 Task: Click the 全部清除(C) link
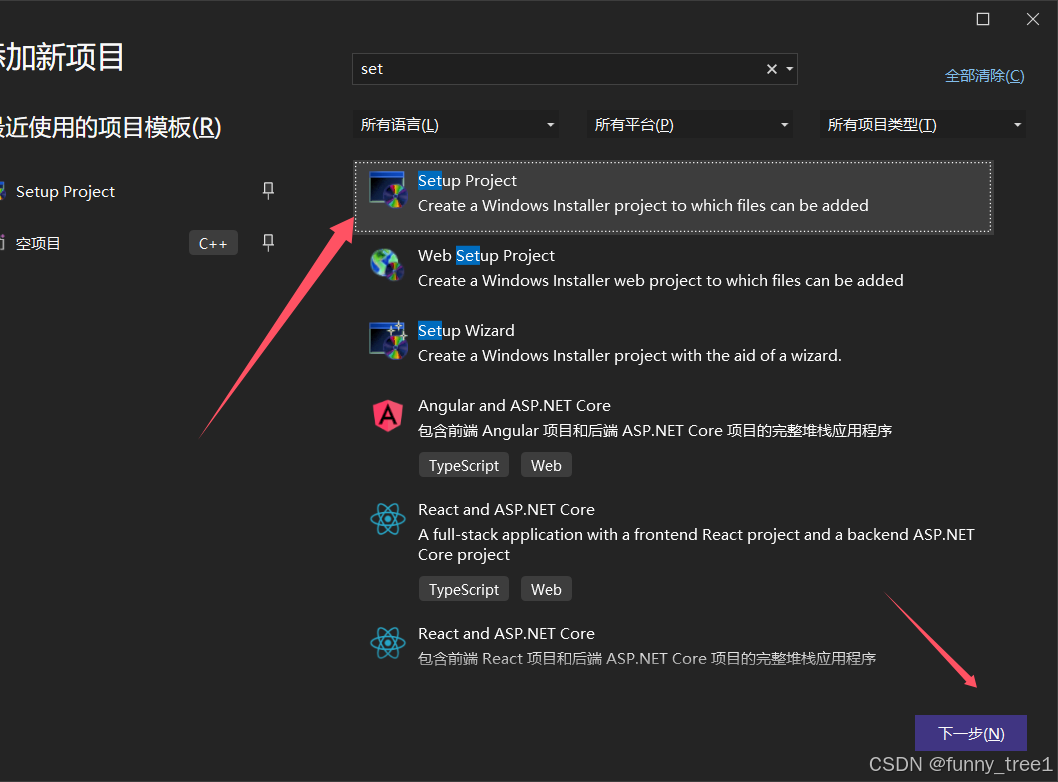[984, 76]
